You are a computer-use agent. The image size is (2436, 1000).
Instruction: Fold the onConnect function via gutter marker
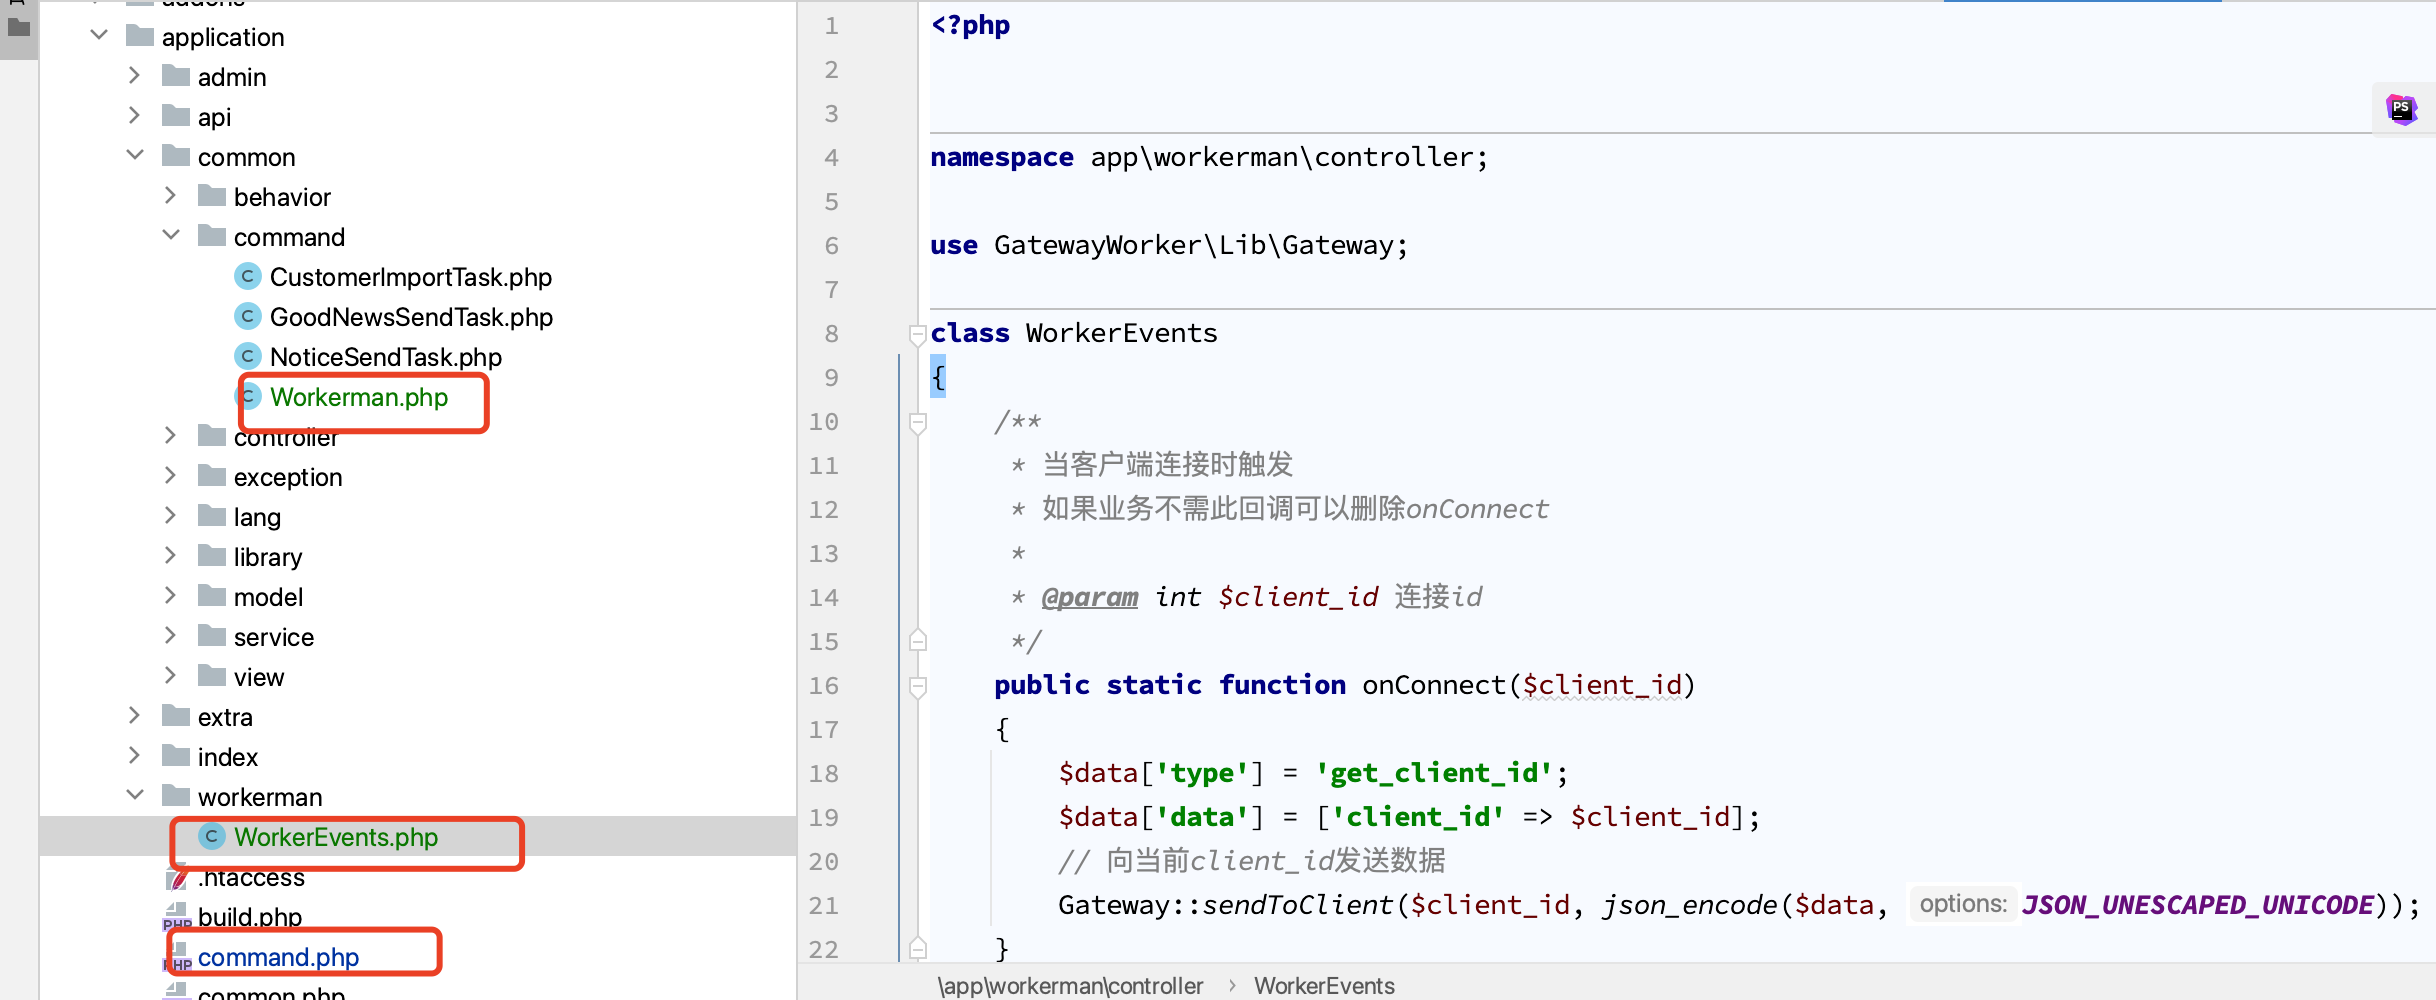coord(918,686)
